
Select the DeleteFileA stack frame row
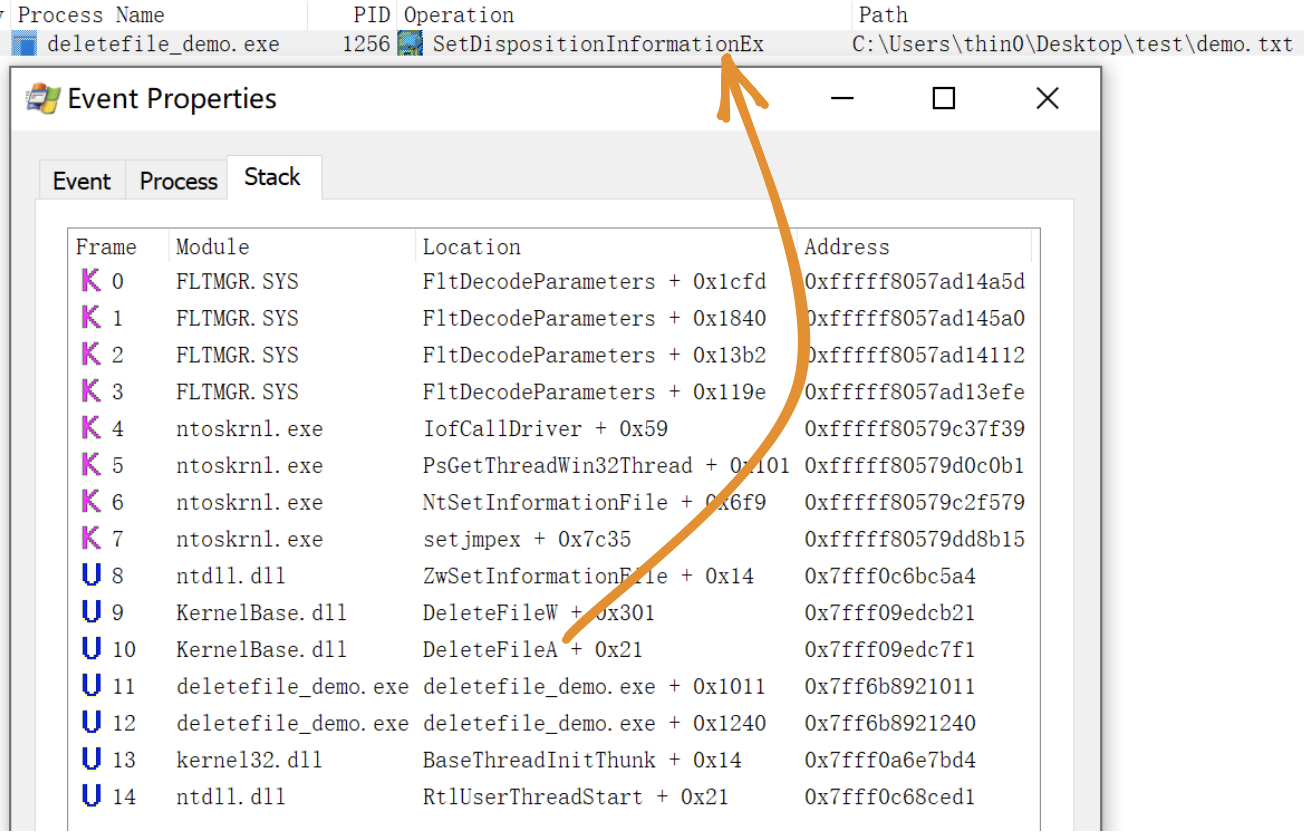(490, 650)
